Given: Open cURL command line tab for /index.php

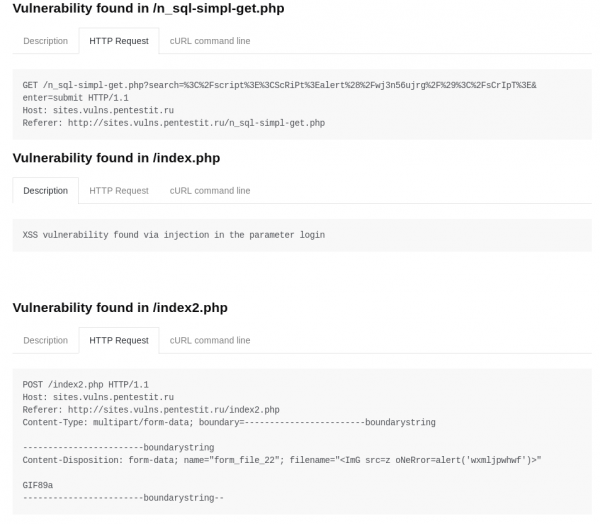Looking at the screenshot, I should [209, 190].
